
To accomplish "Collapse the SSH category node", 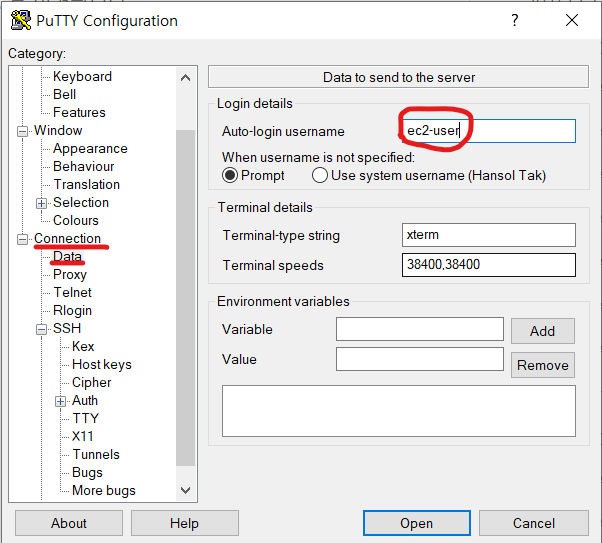I will point(41,329).
